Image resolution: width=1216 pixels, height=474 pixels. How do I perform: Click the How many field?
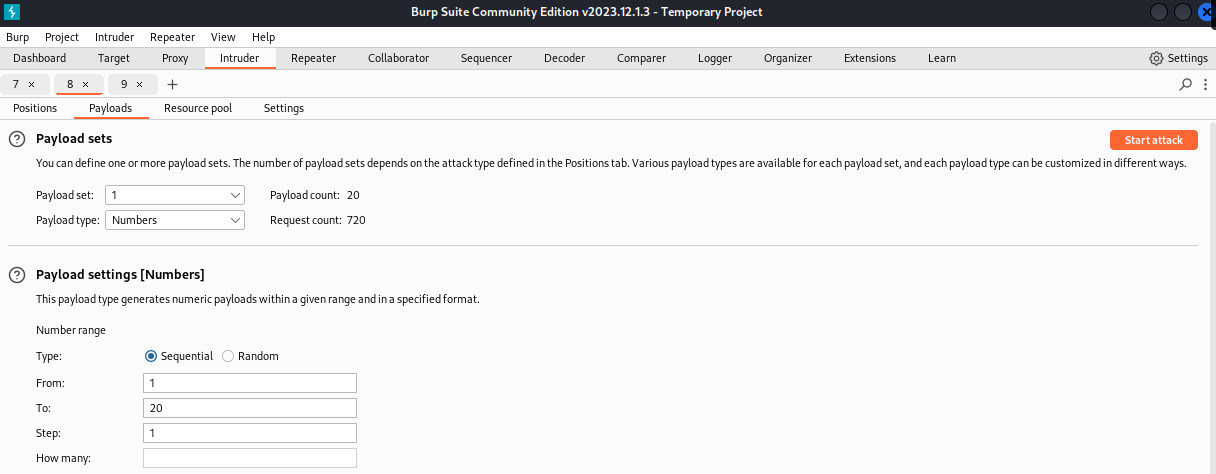(250, 458)
